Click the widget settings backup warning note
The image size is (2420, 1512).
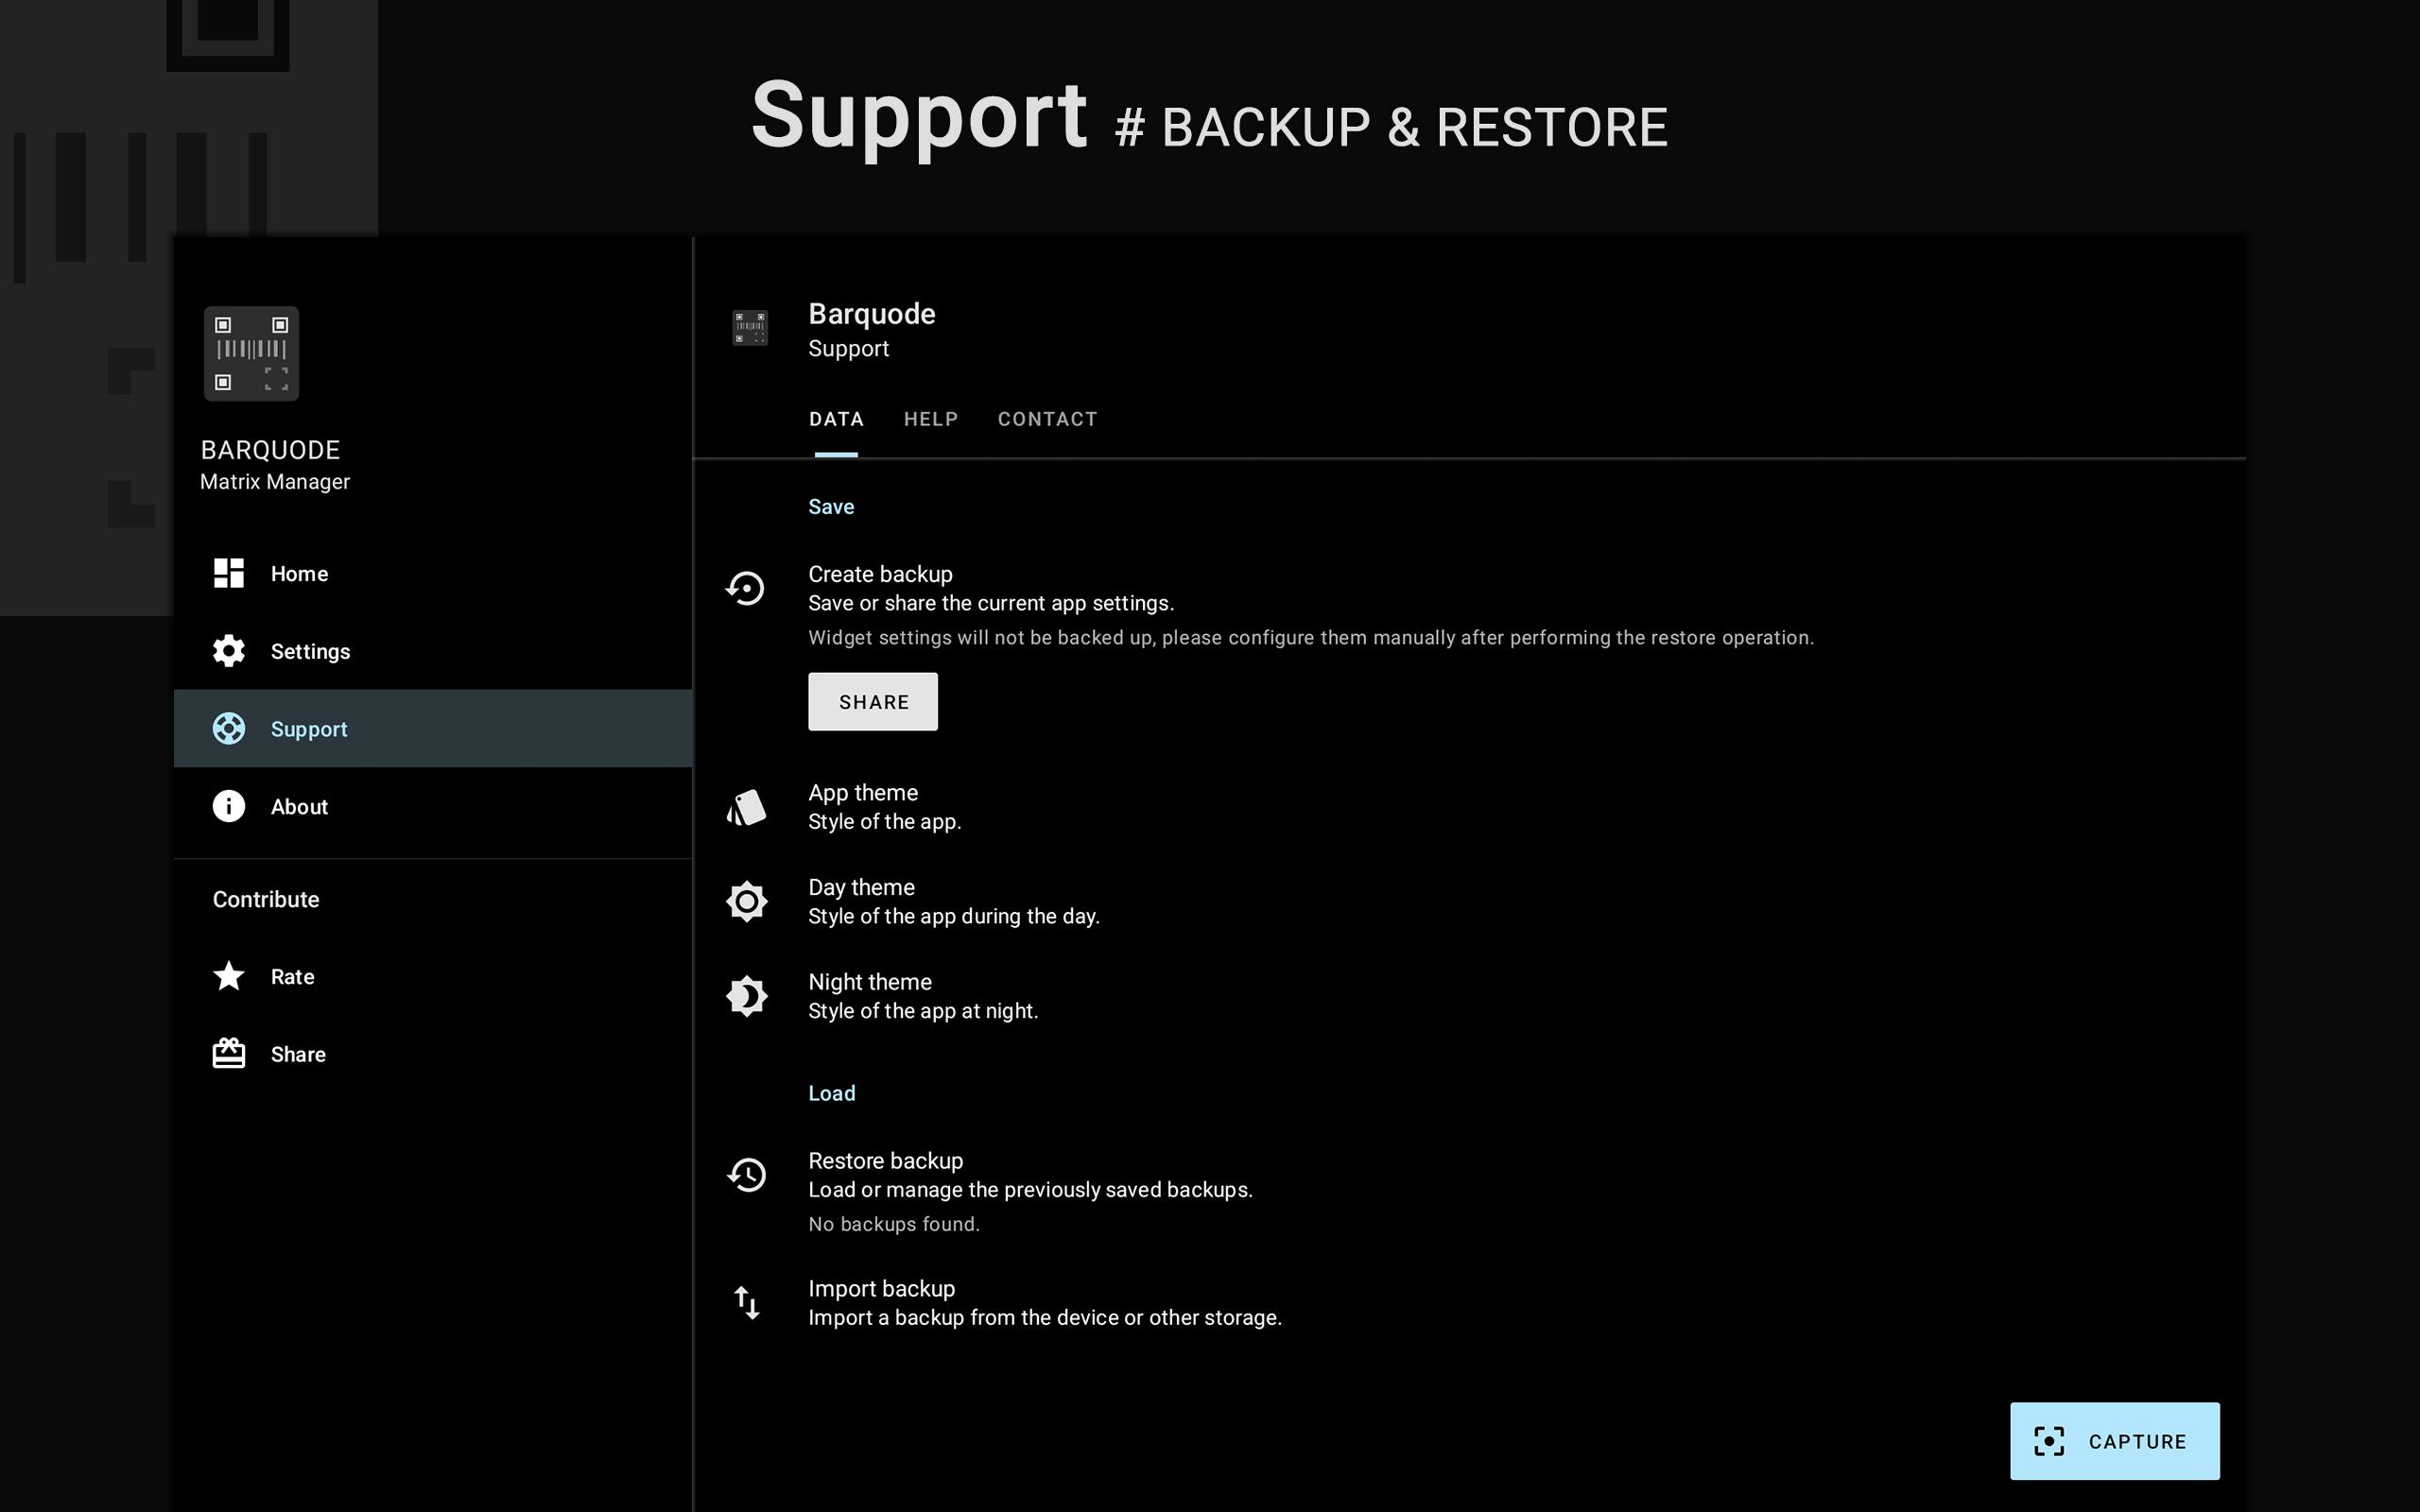pos(1311,638)
